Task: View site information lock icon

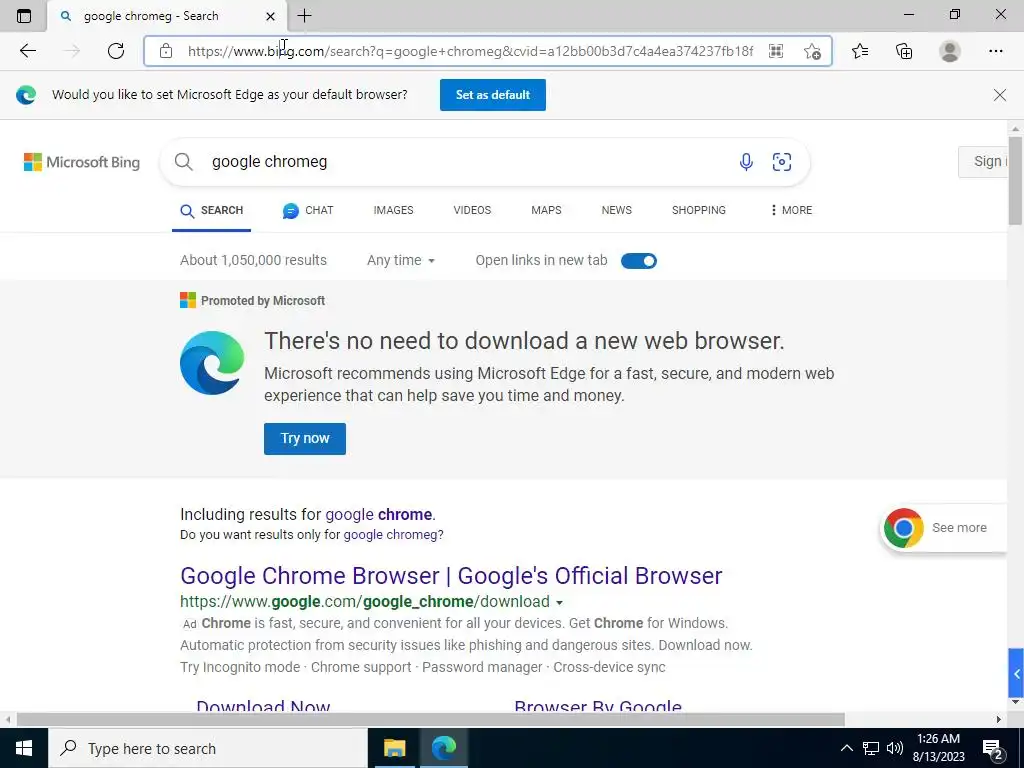Action: (166, 51)
